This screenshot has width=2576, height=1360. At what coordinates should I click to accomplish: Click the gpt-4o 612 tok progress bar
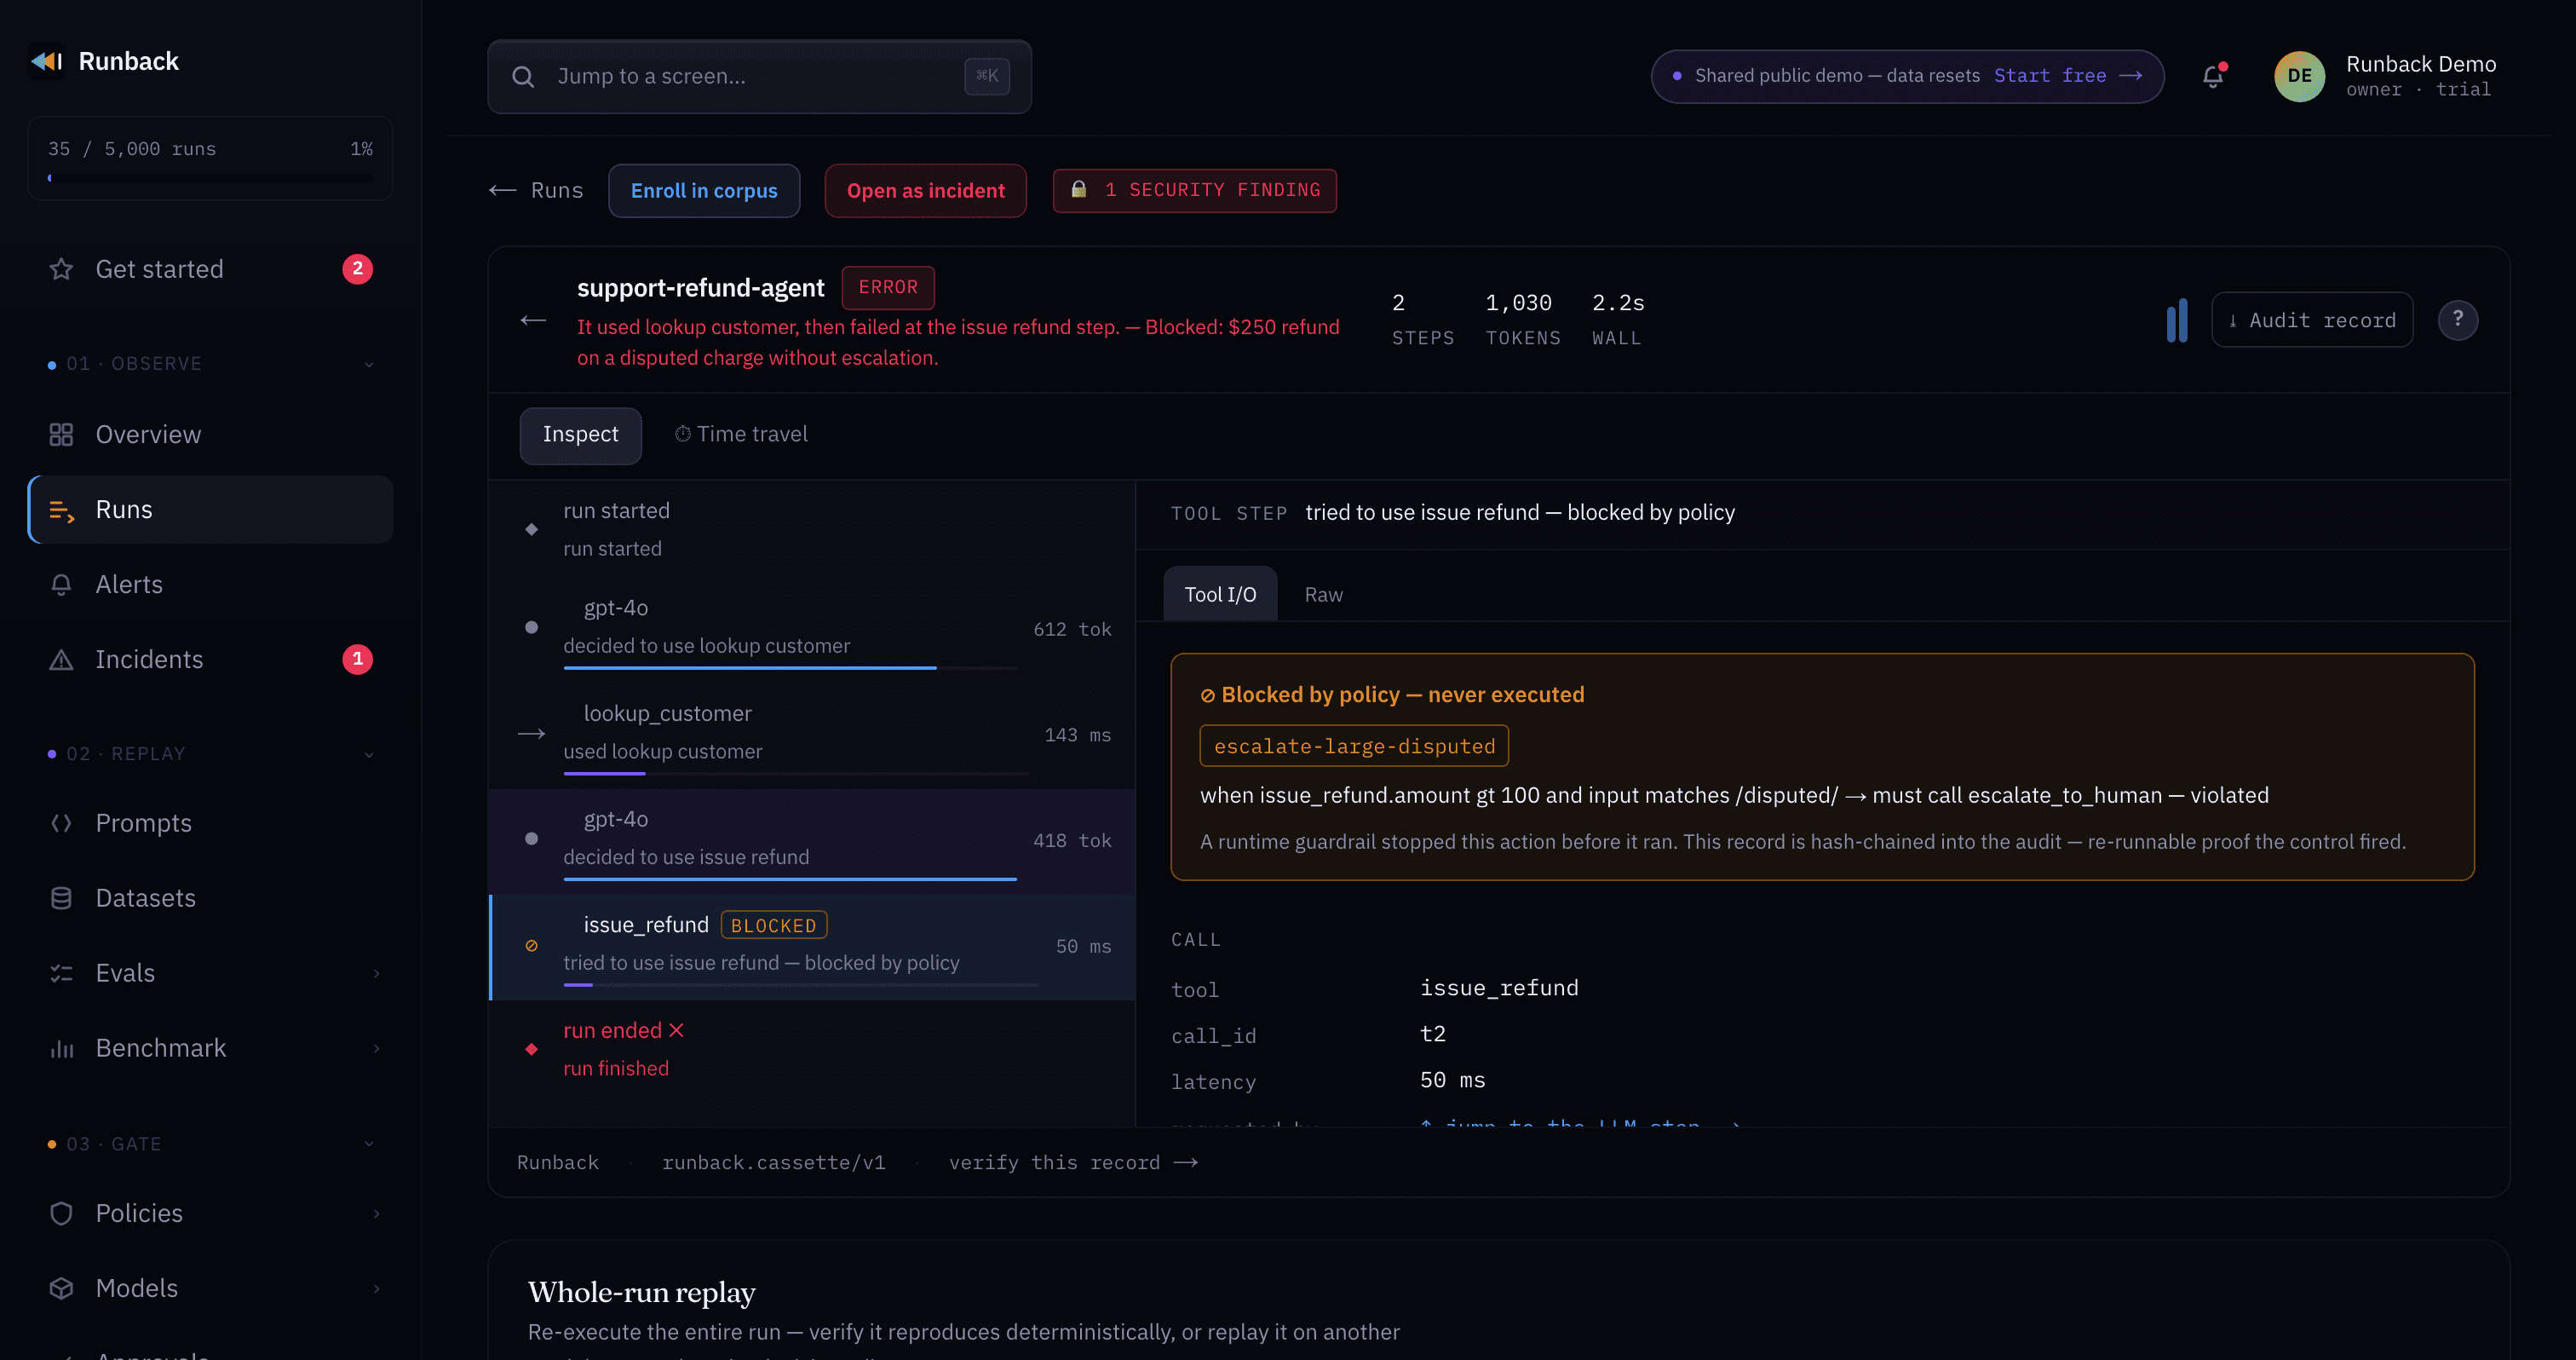(x=790, y=667)
